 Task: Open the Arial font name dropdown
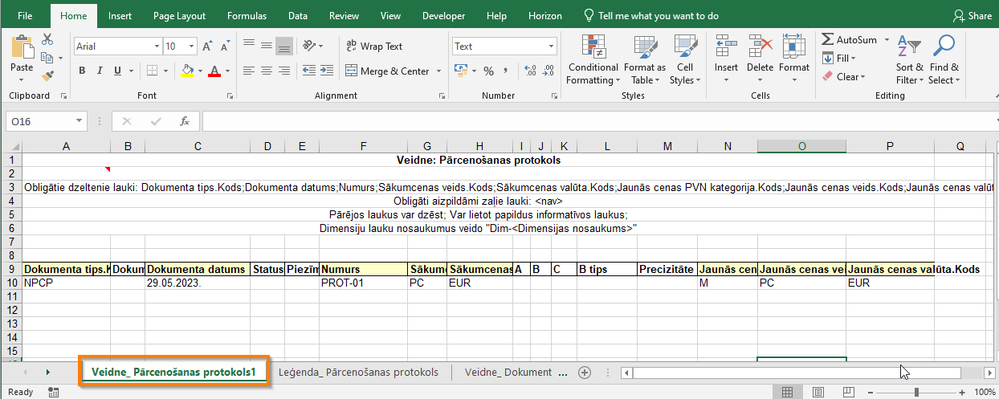(157, 47)
